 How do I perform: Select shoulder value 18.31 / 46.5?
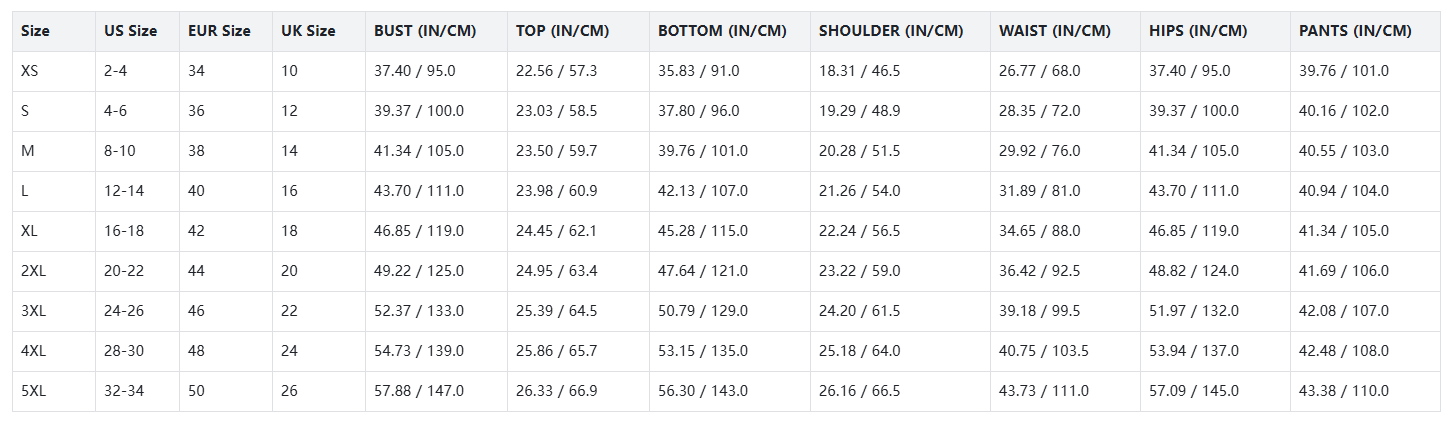(x=859, y=71)
